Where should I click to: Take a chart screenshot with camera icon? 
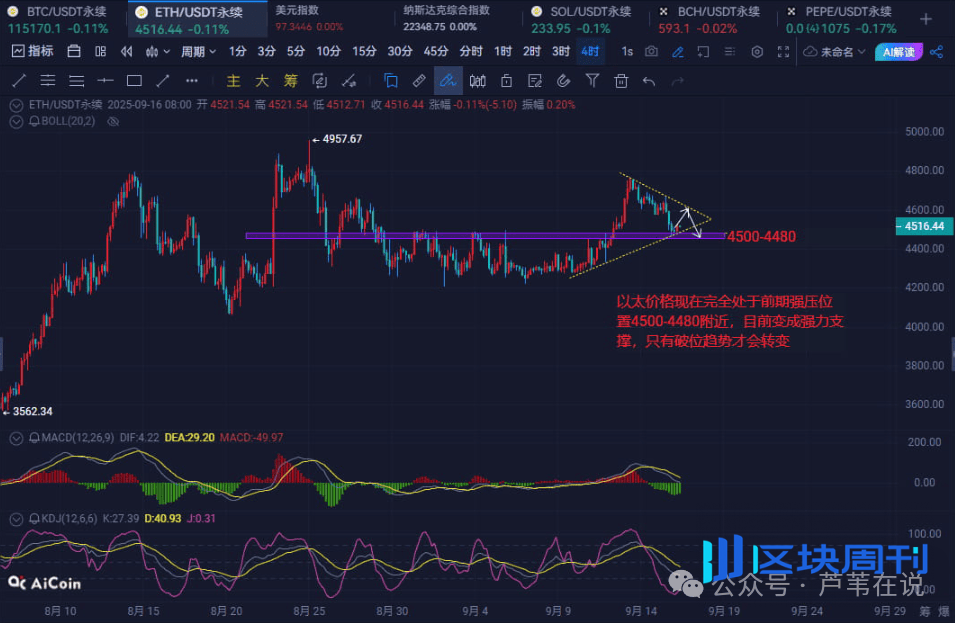(651, 52)
